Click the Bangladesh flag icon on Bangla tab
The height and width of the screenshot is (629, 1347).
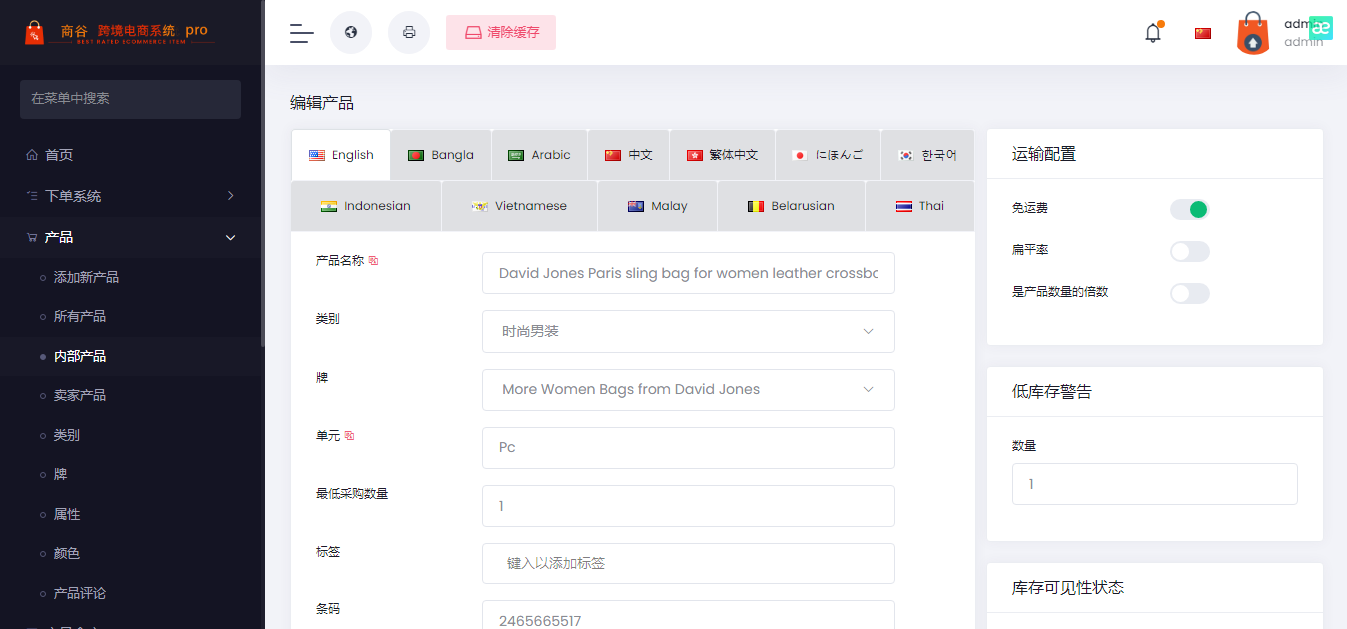click(416, 155)
